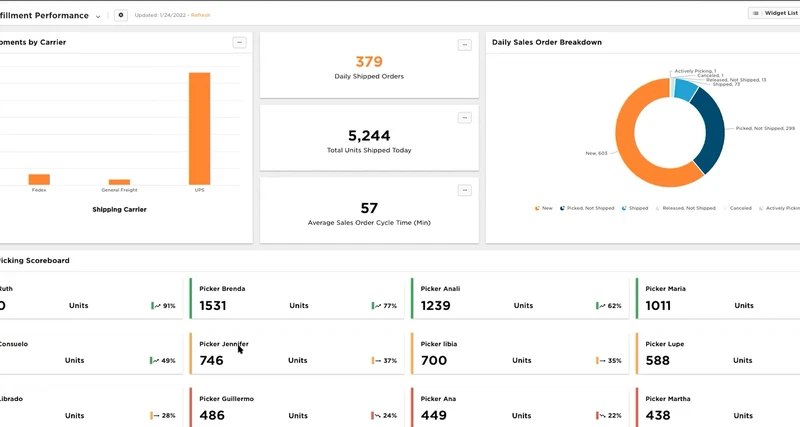Viewport: 800px width, 427px height.
Task: Toggle the Shipped legend entry
Action: tap(635, 208)
